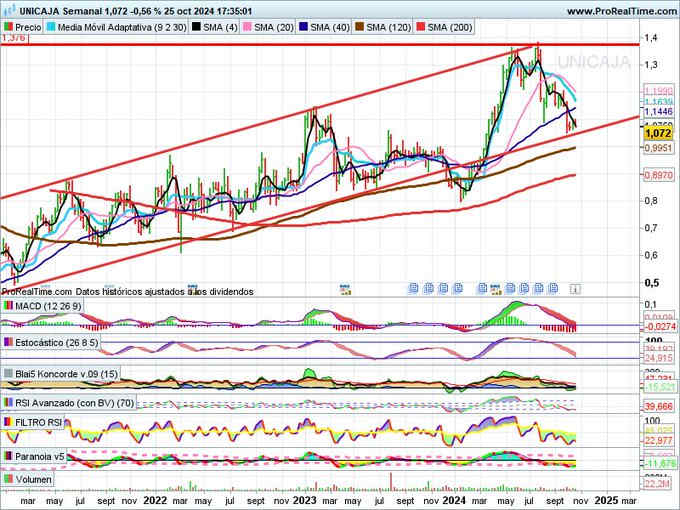
Task: Click the Paranoia v5 indicator icon
Action: coord(8,456)
